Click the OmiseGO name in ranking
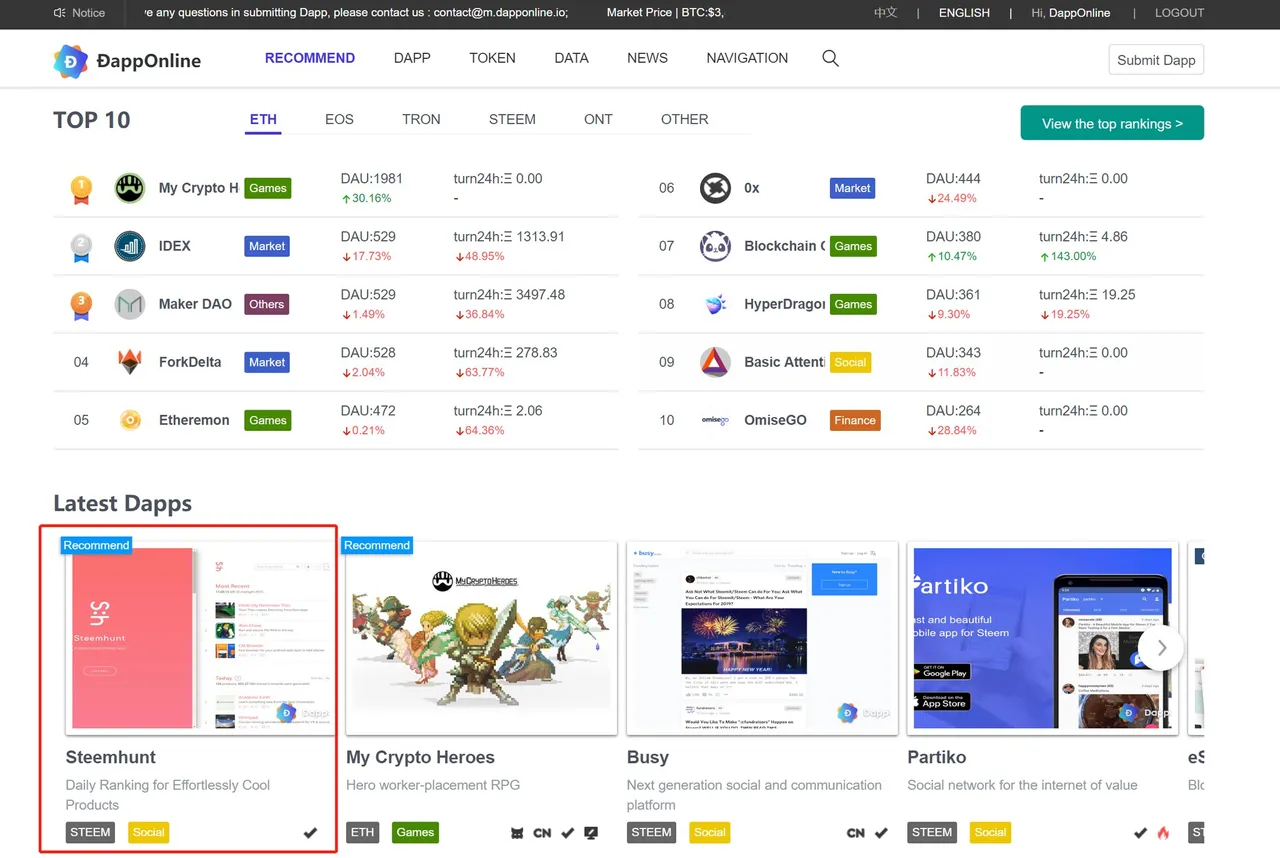Screen dimensions: 1280x858 (775, 420)
